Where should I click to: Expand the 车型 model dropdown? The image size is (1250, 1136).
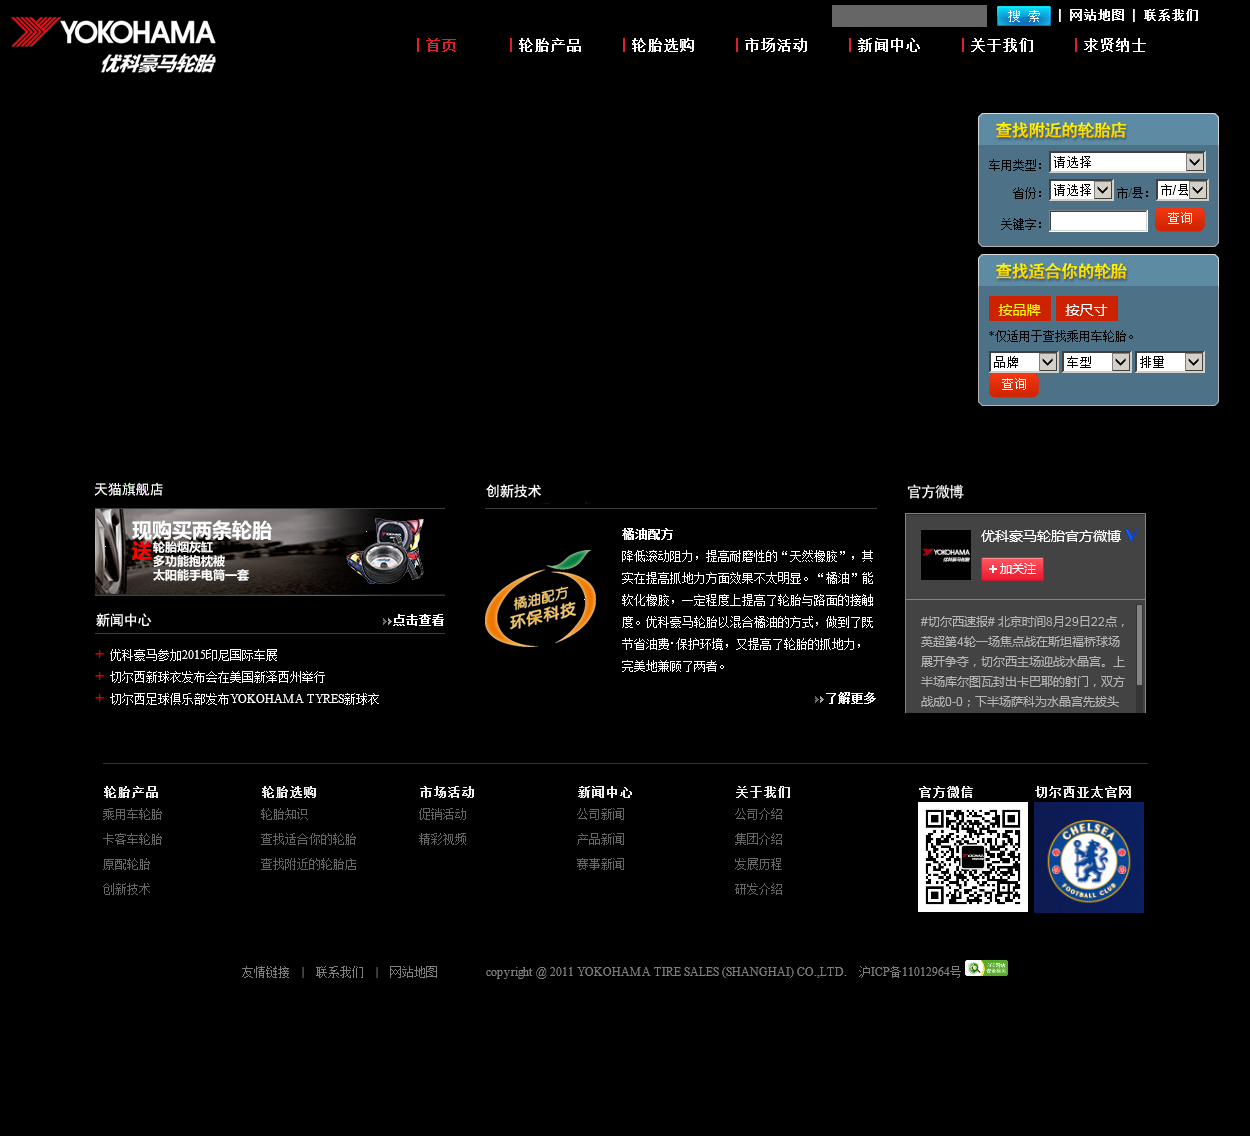[x=1096, y=362]
